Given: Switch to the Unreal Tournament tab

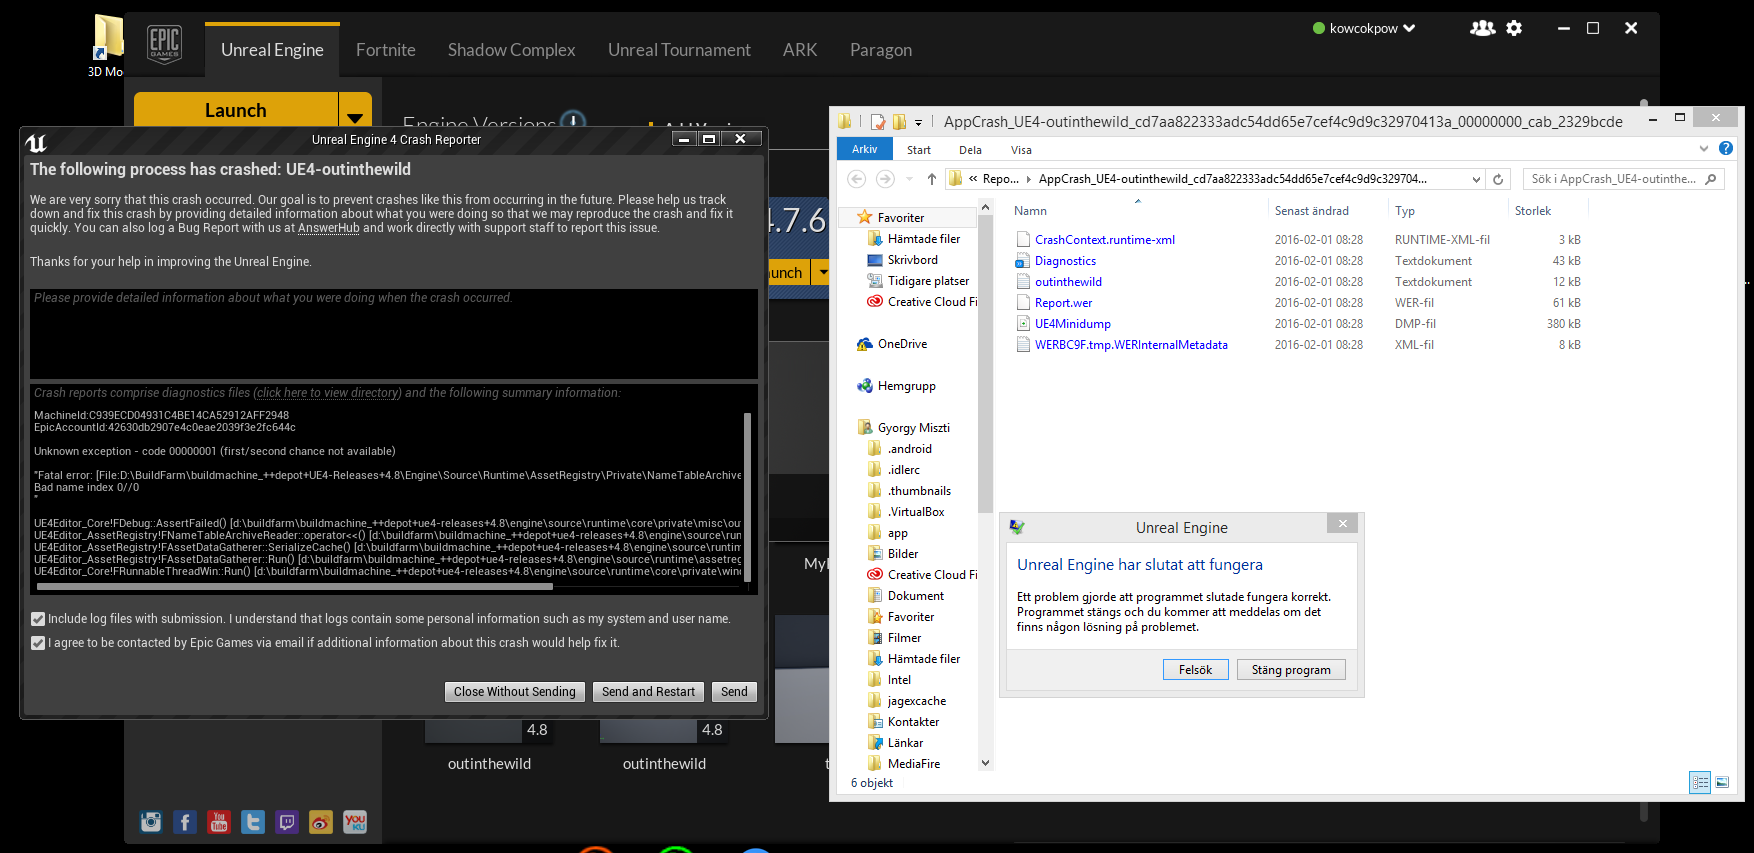Looking at the screenshot, I should pyautogui.click(x=679, y=50).
